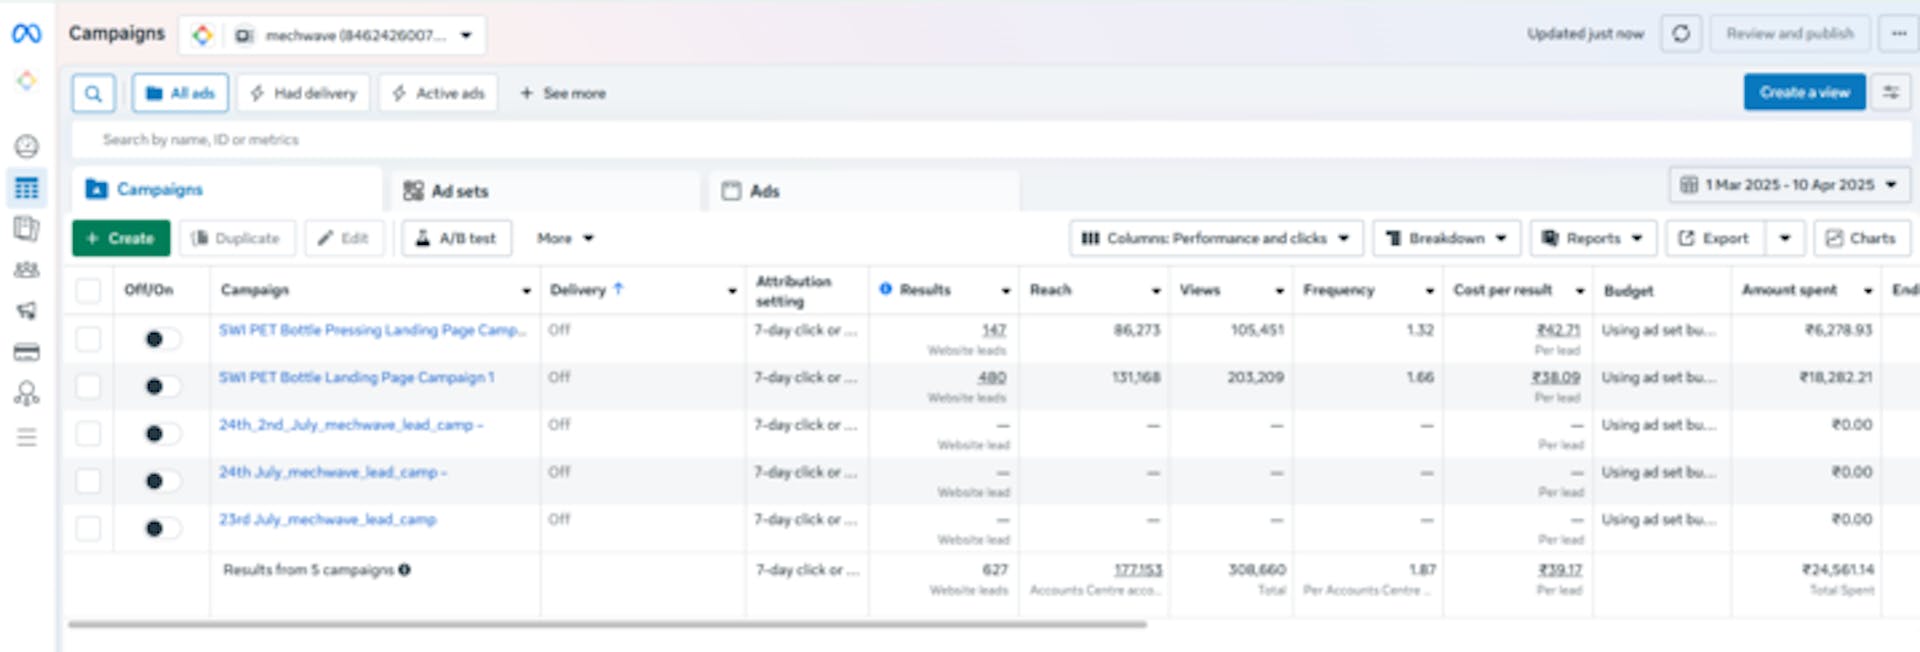The width and height of the screenshot is (1920, 652).
Task: Click the colorful account icon in the sidebar
Action: 27,80
